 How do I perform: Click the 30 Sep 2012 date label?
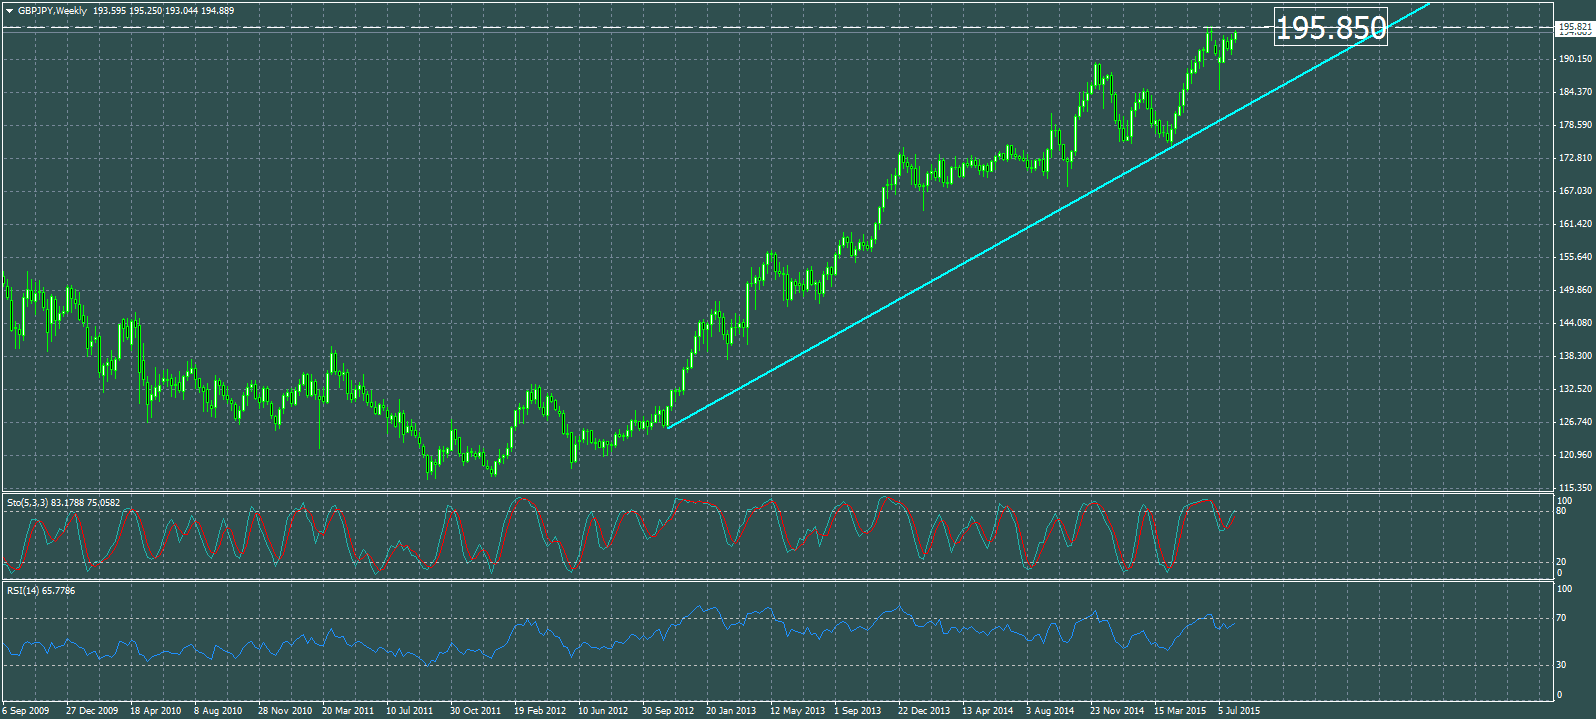click(667, 711)
